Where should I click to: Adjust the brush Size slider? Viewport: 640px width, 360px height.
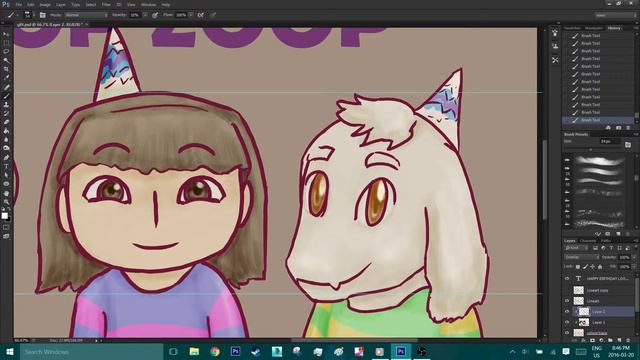591,150
